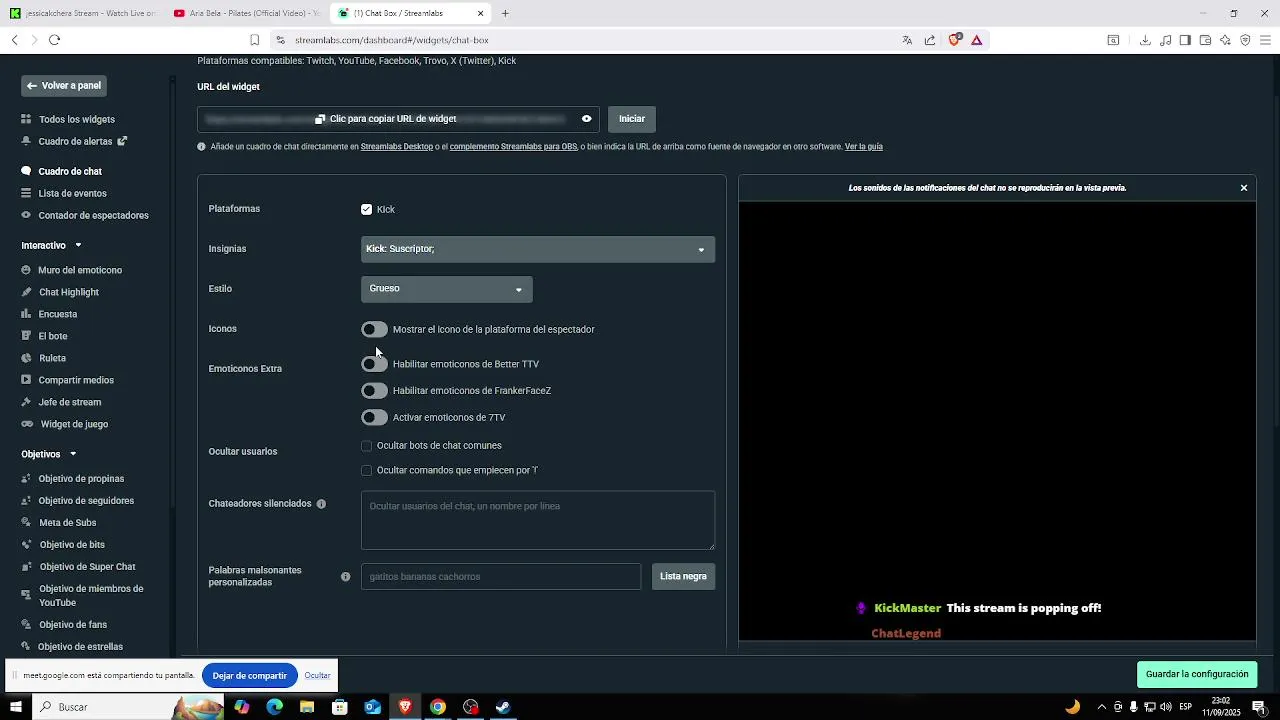
Task: Click the Ruleta icon
Action: 26,358
